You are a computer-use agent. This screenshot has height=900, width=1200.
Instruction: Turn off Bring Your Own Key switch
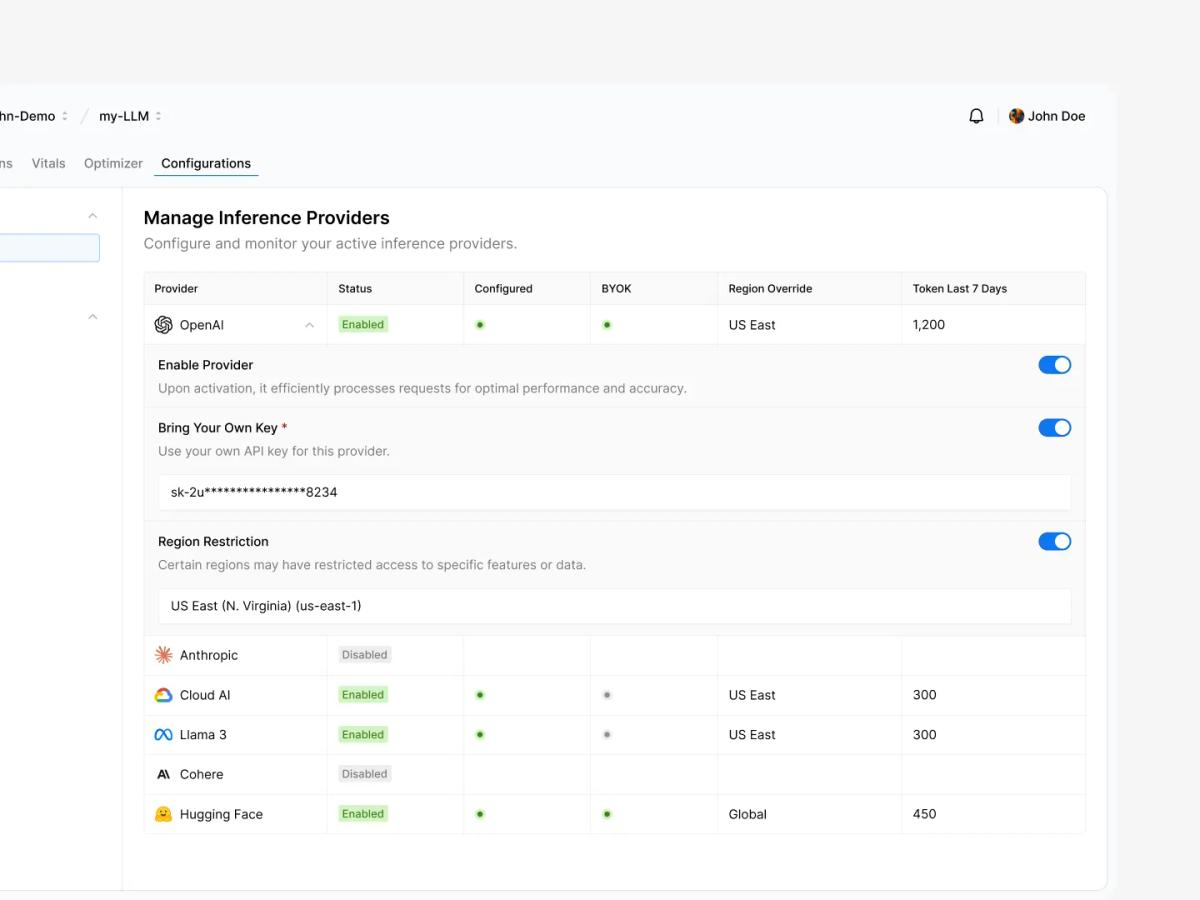coord(1054,428)
